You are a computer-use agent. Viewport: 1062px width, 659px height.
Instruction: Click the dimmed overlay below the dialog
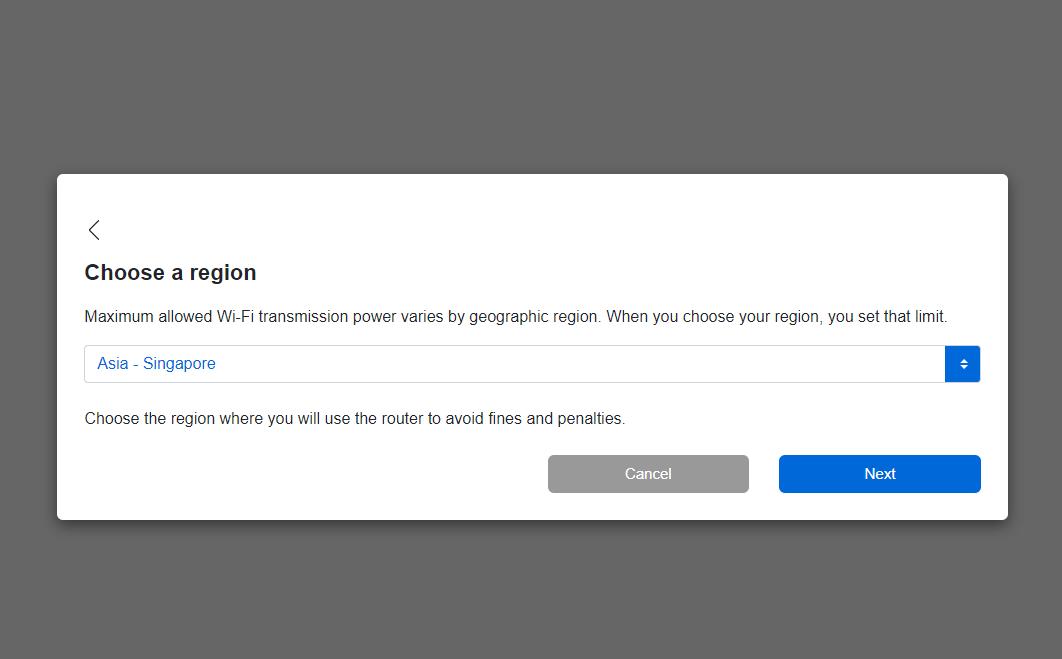pos(531,590)
